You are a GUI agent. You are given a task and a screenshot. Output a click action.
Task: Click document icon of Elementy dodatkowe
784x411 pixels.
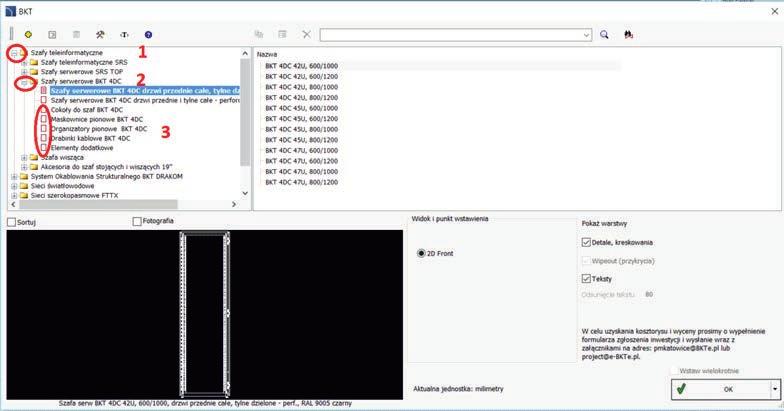point(44,148)
